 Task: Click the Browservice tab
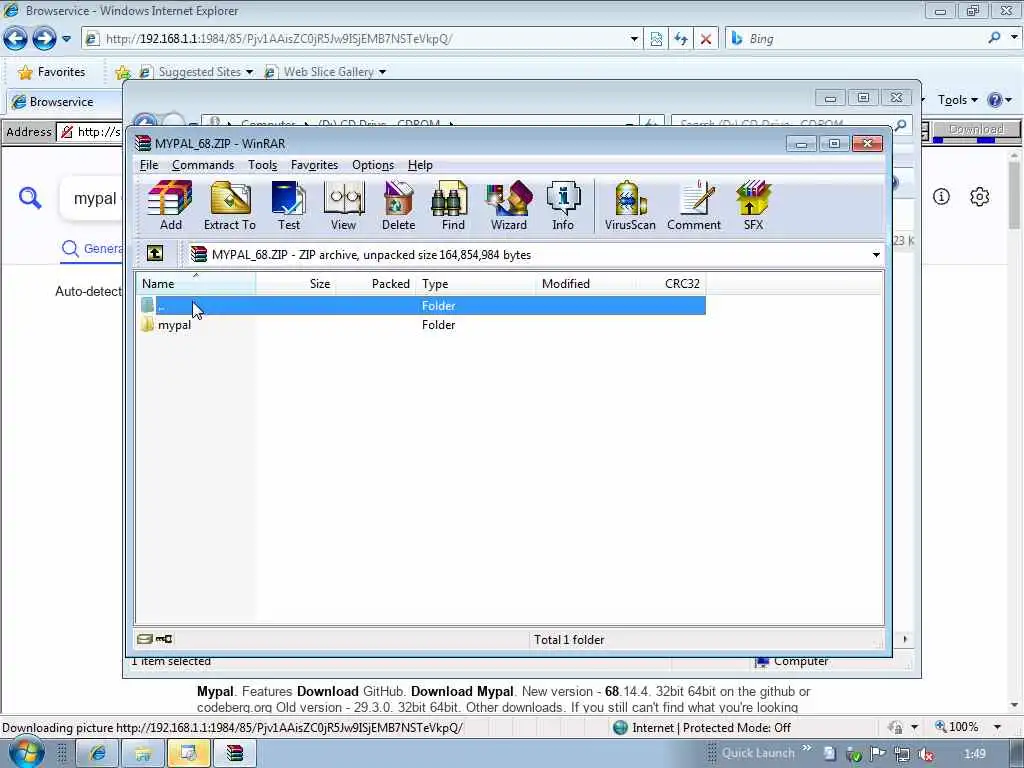(62, 102)
